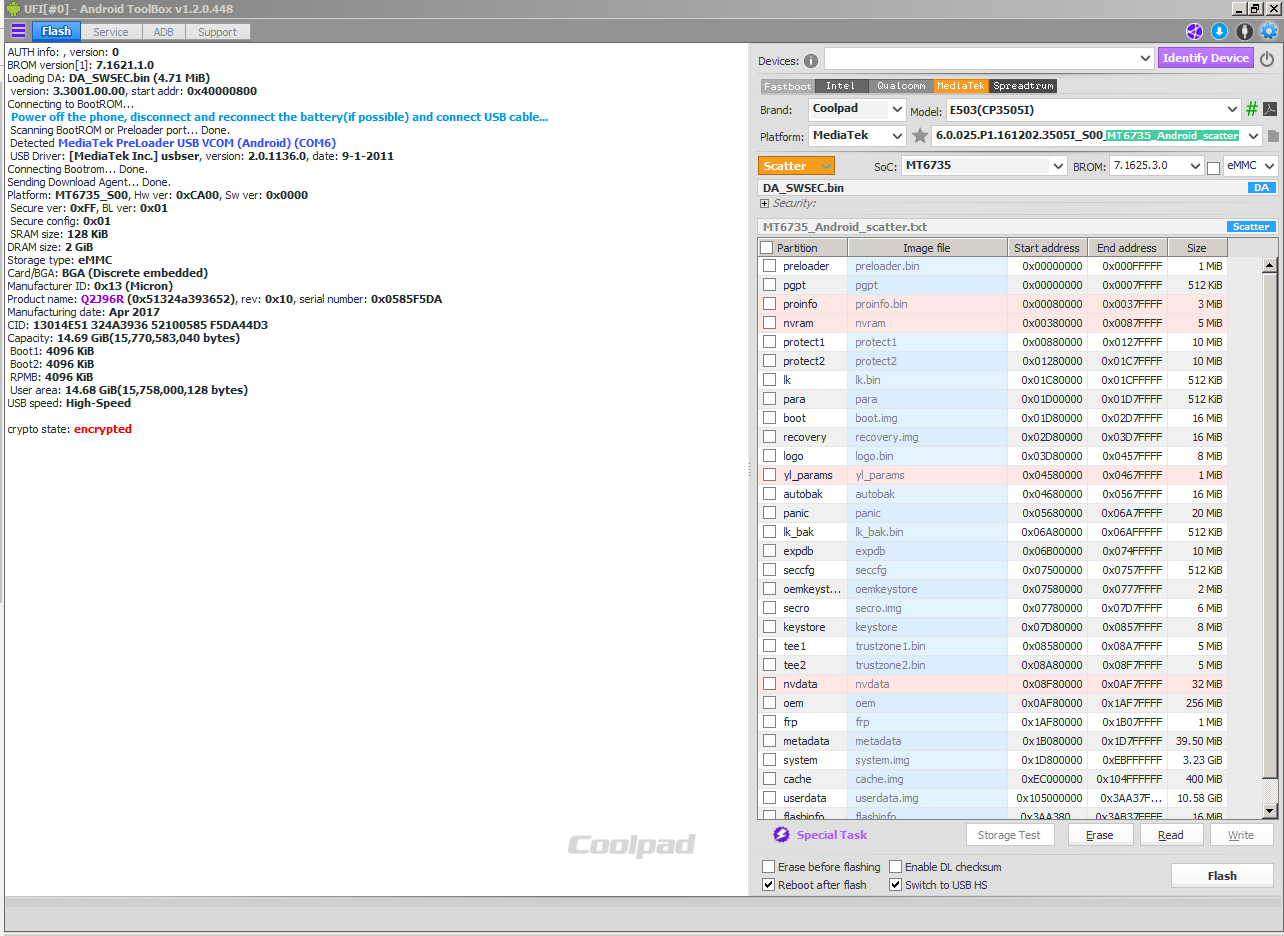The height and width of the screenshot is (936, 1284).
Task: Toggle the select-all Partition header checkbox
Action: point(766,248)
